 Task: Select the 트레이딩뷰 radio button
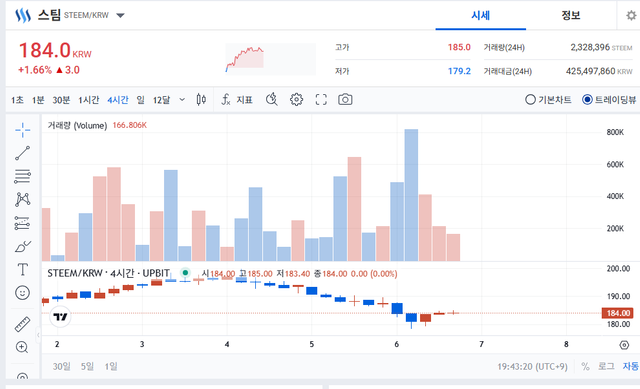[609, 100]
